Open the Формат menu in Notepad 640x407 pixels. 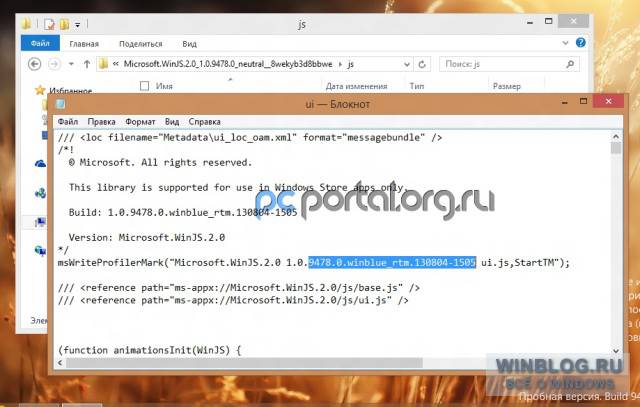tap(140, 122)
